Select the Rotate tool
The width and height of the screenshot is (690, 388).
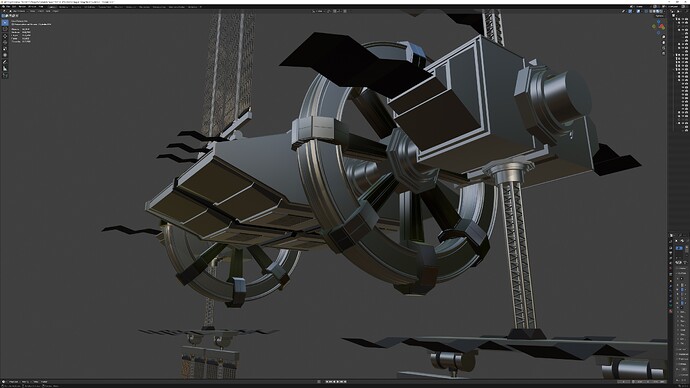(5, 43)
